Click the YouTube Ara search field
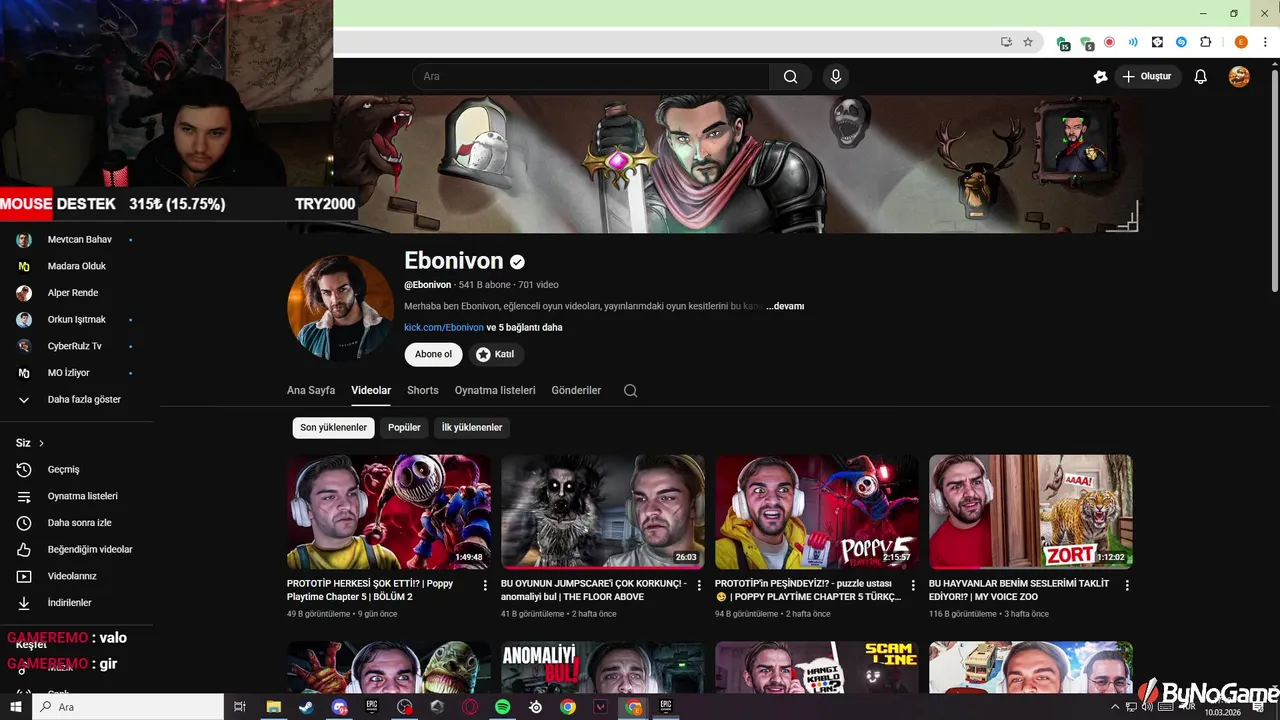The height and width of the screenshot is (720, 1280). pyautogui.click(x=590, y=77)
